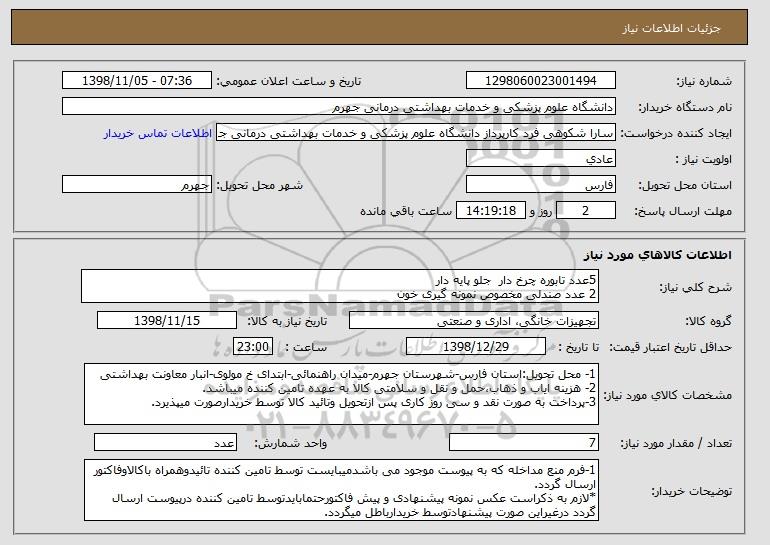Click the label 'شهر محل تحویل:'

point(260,186)
